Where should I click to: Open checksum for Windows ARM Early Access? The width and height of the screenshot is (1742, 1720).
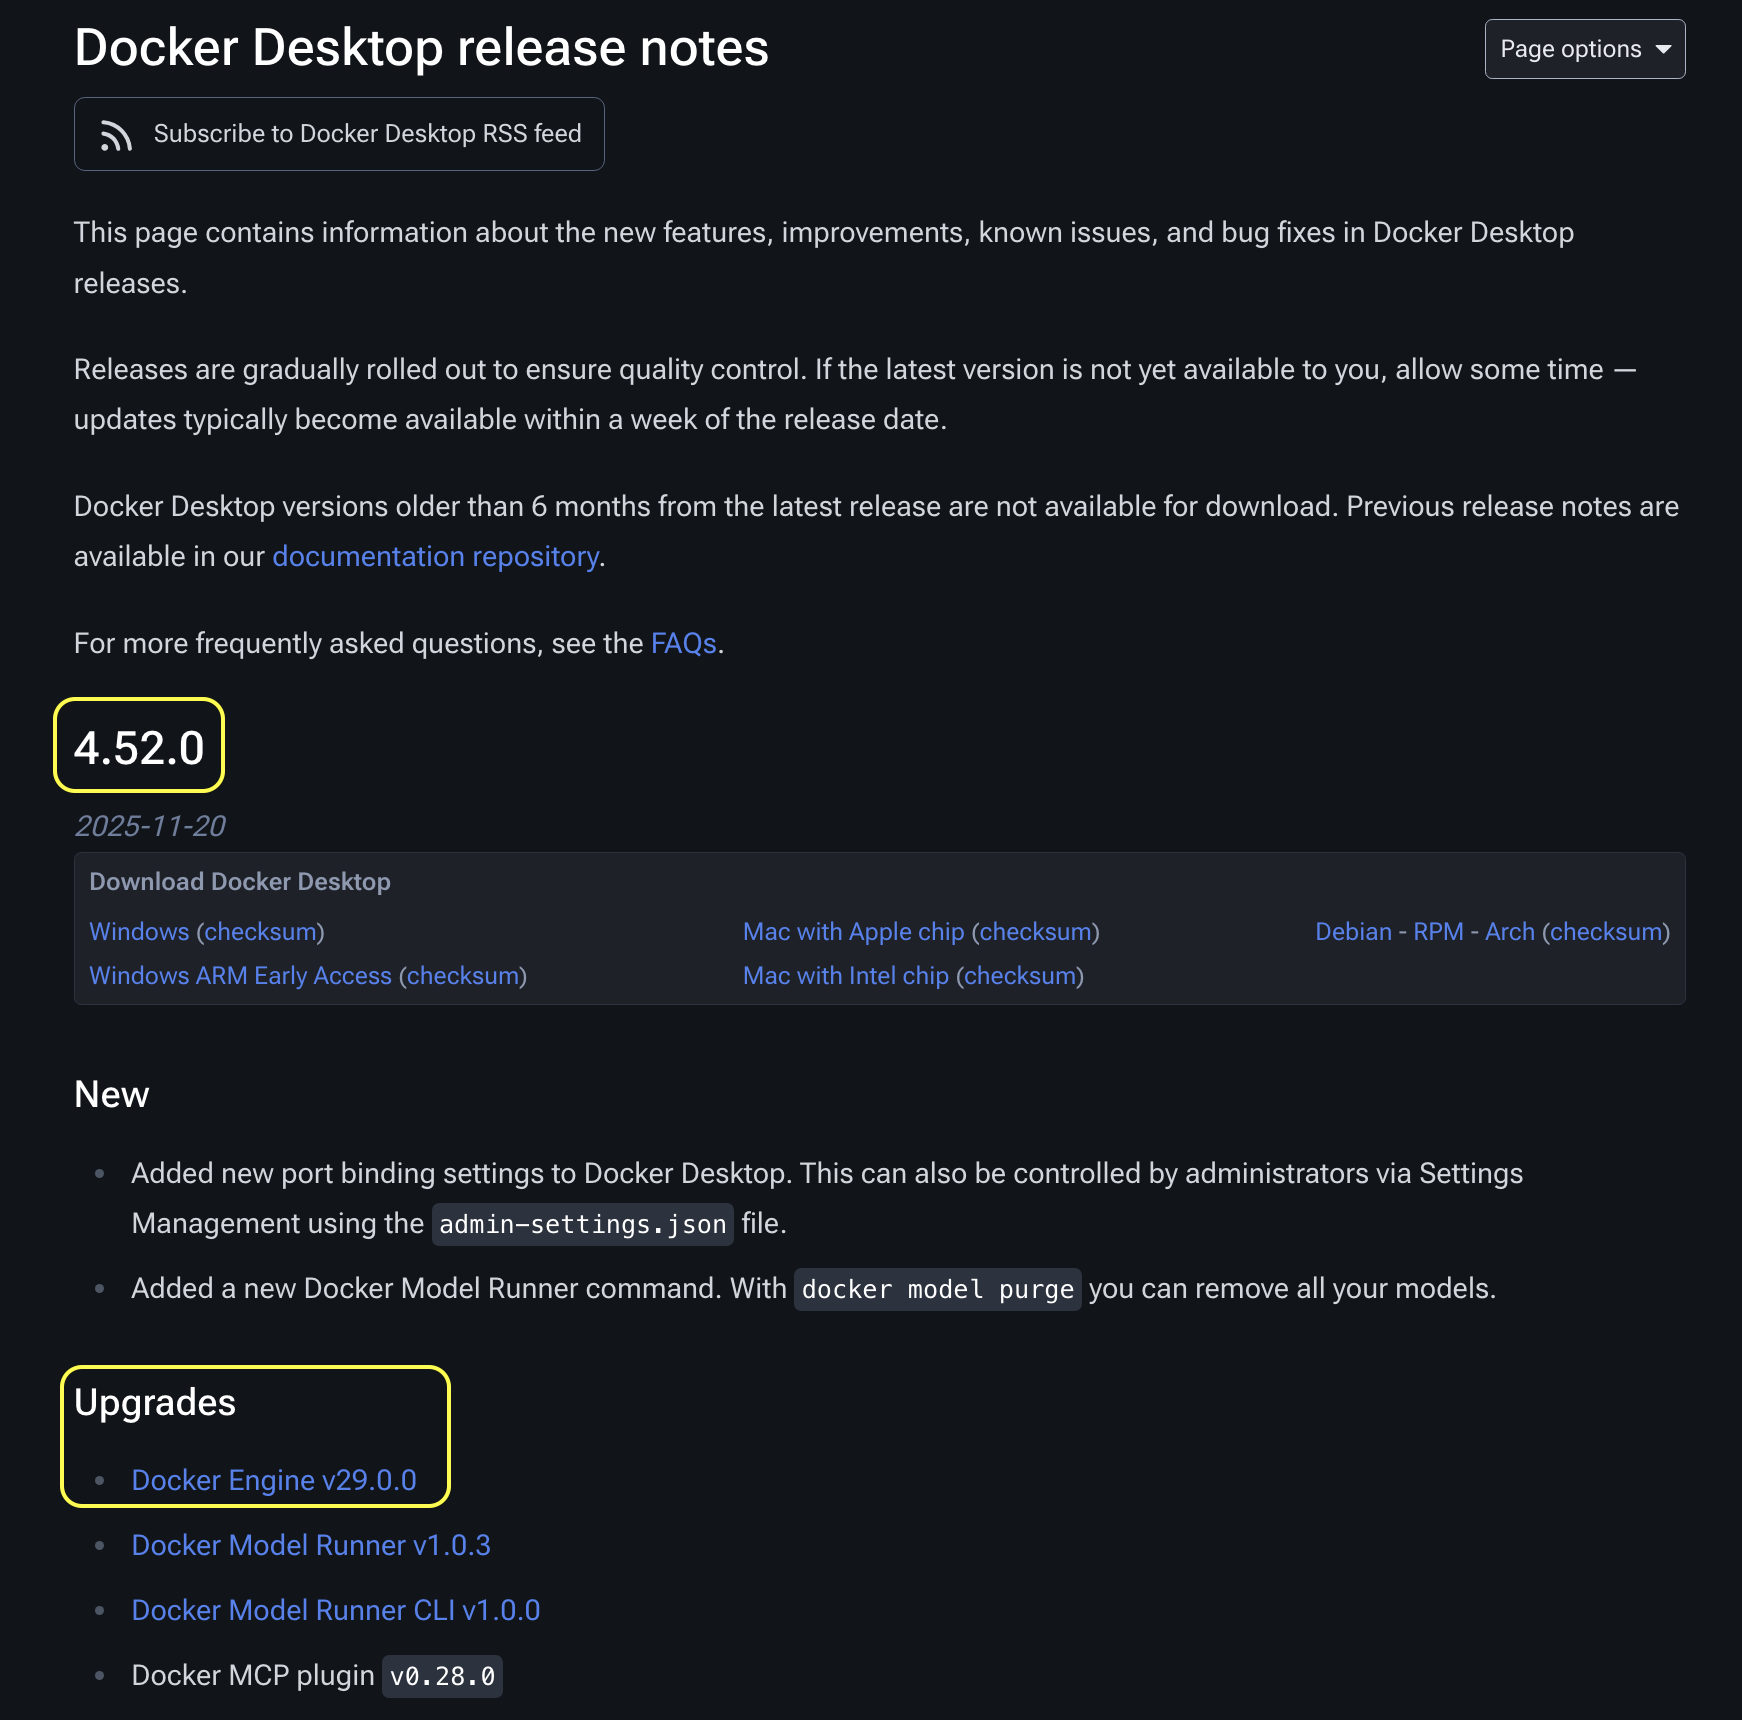(462, 976)
